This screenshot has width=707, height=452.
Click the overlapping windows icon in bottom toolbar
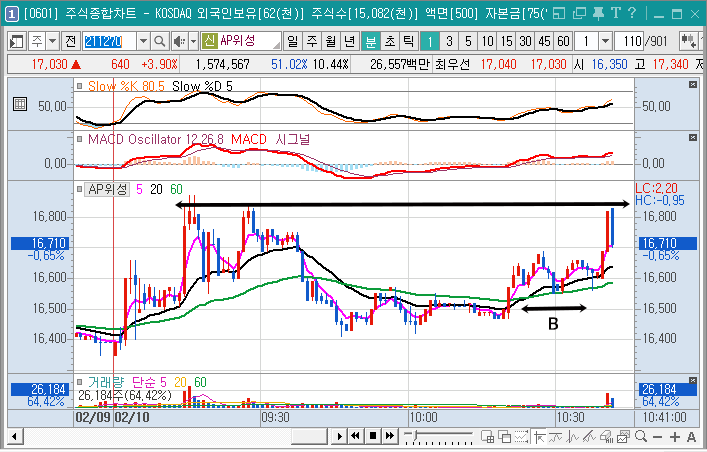(504, 437)
